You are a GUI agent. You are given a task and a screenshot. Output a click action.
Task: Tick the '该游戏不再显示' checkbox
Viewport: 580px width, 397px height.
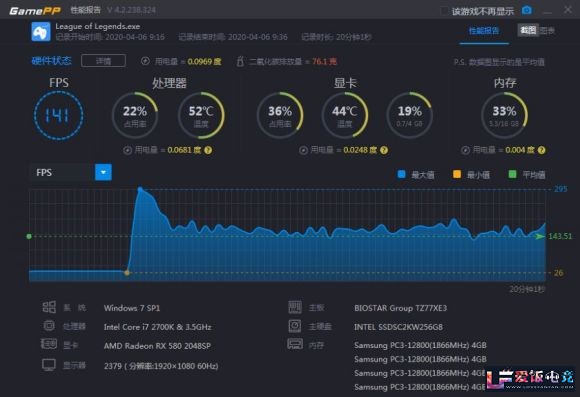click(x=445, y=11)
